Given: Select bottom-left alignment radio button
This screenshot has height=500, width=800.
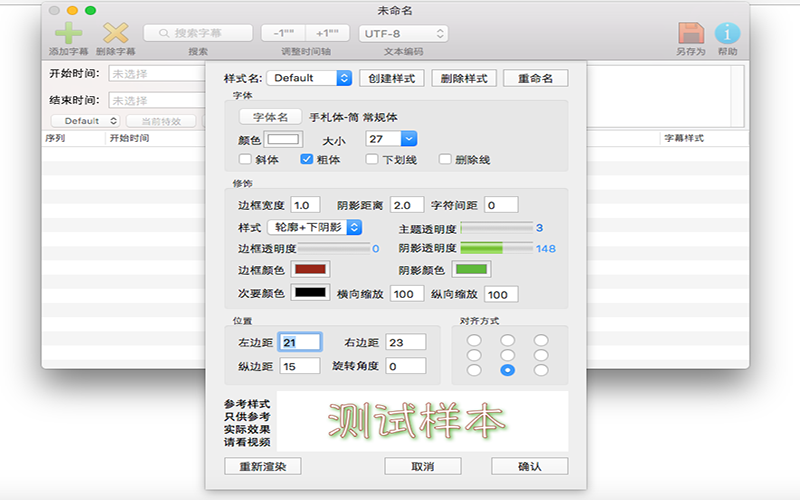Looking at the screenshot, I should 474,370.
